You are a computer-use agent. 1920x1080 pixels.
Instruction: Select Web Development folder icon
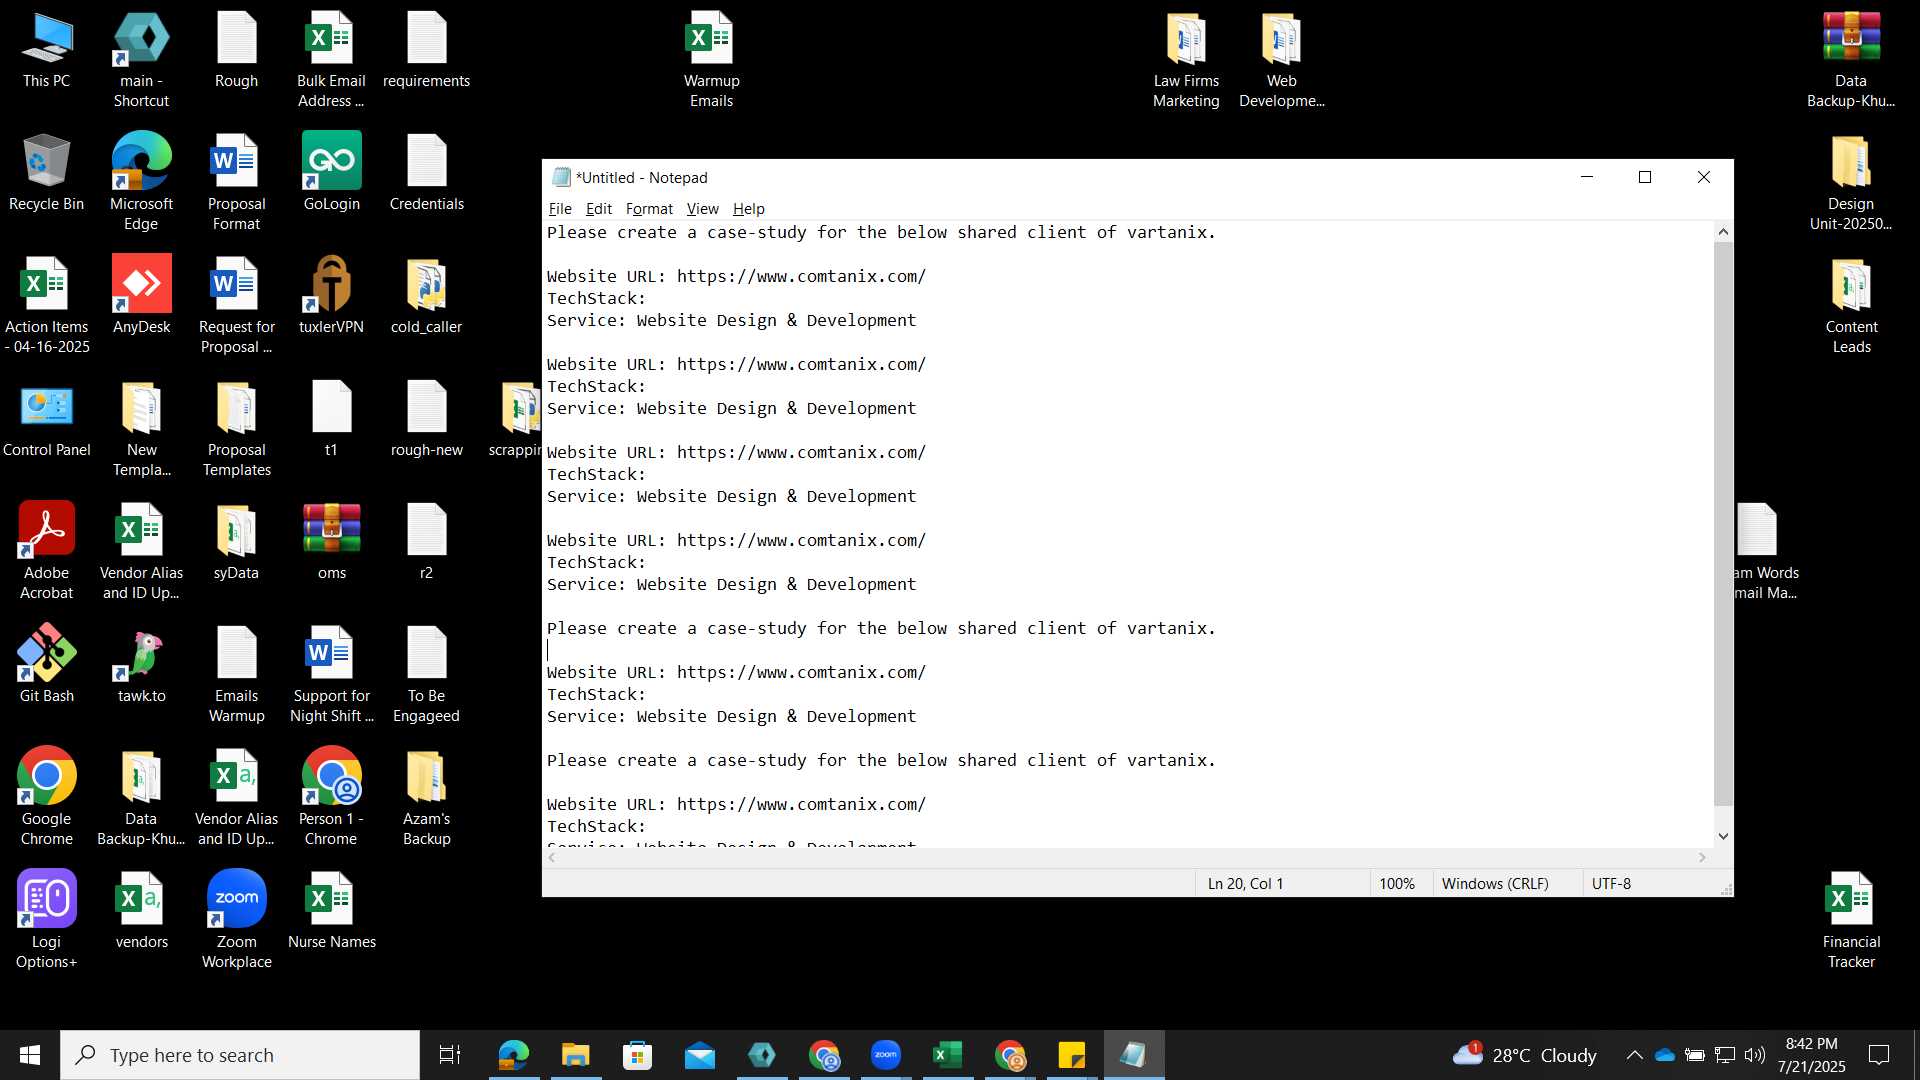point(1281,59)
